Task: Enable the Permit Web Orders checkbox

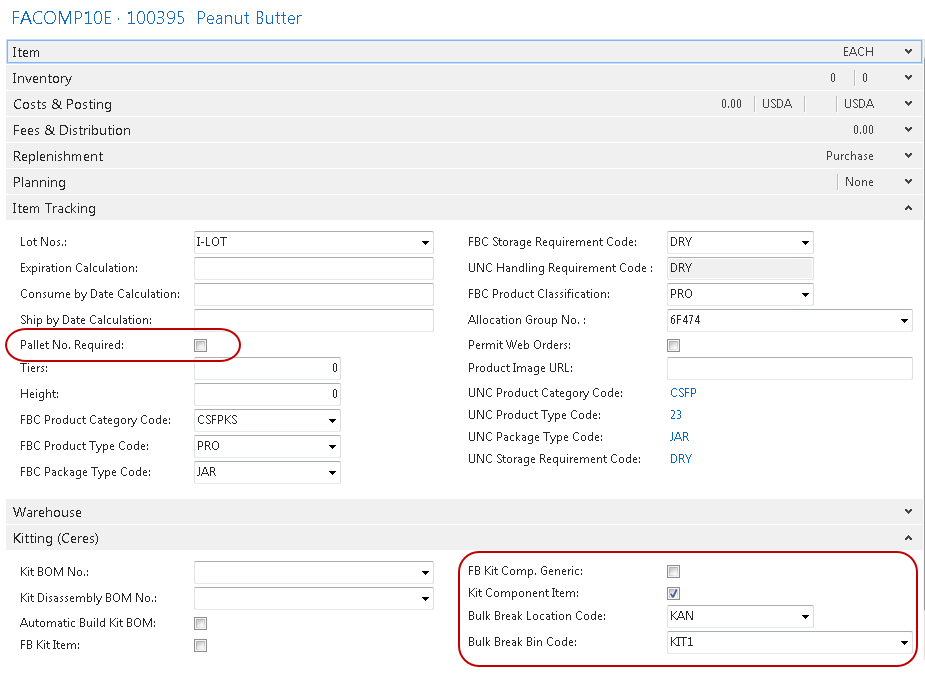Action: (674, 346)
